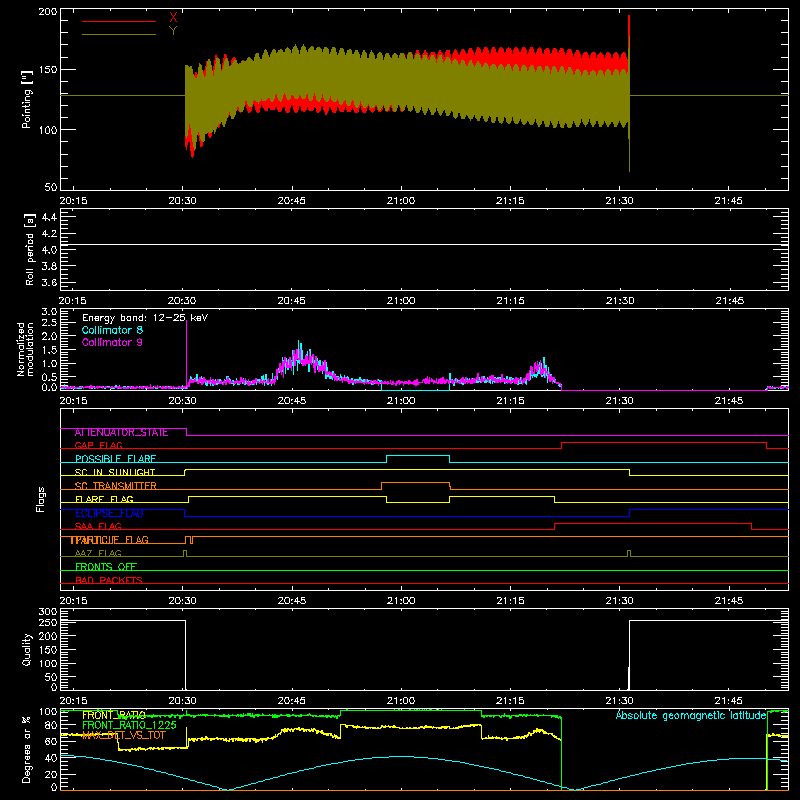This screenshot has width=800, height=800.
Task: Click the 3.0 tick on modulation axis
Action: 49,312
